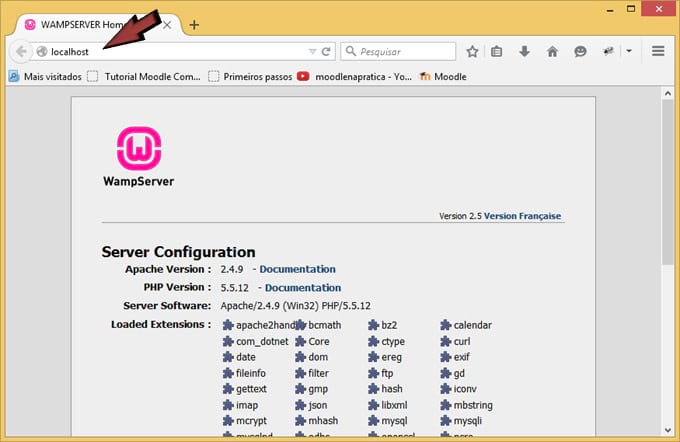Open Primeiros passos bookmark

click(x=250, y=77)
